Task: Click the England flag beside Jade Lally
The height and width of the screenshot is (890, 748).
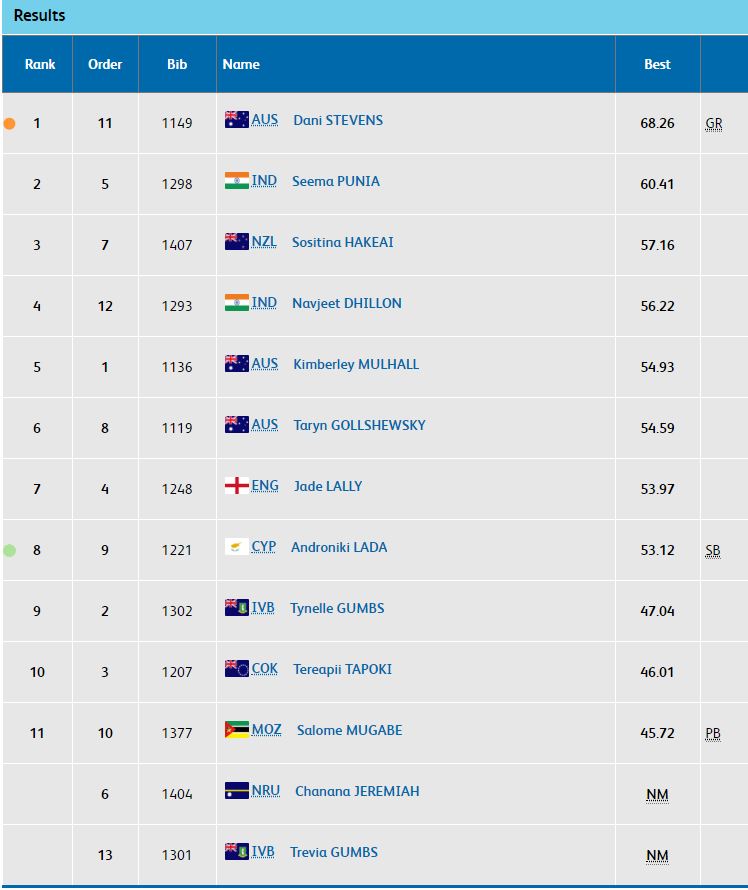Action: [236, 486]
